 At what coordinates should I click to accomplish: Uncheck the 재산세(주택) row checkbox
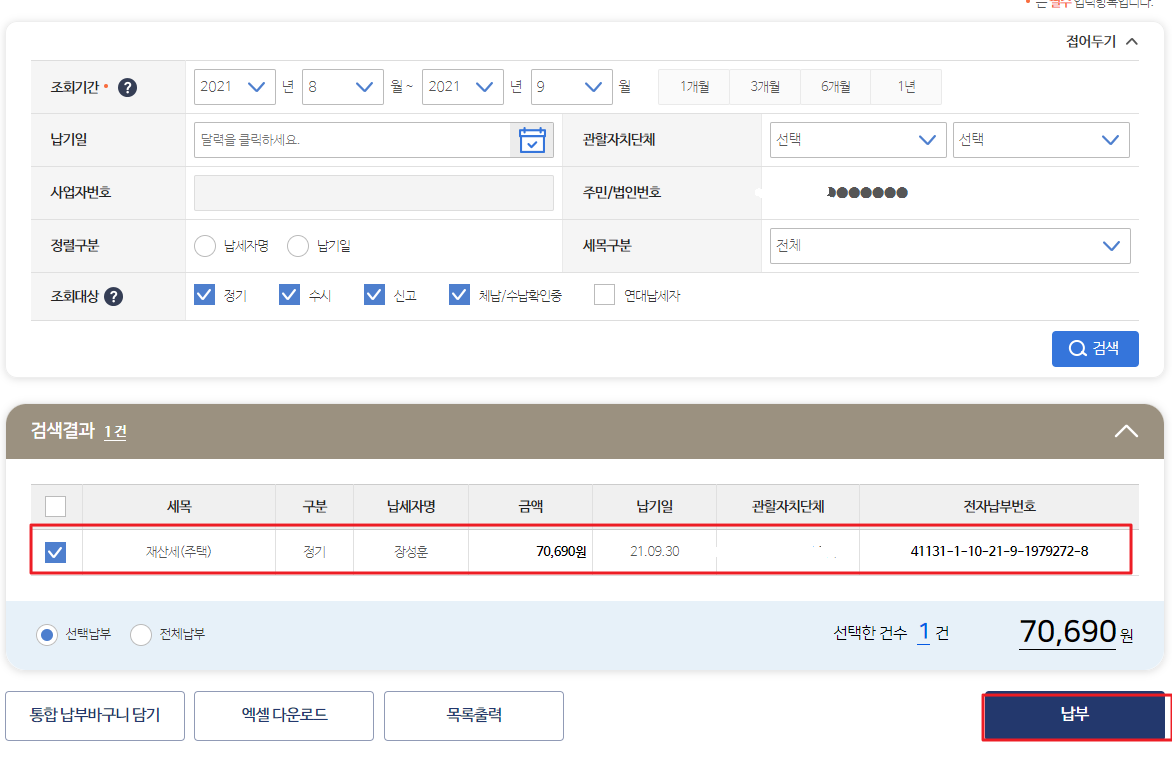(55, 553)
